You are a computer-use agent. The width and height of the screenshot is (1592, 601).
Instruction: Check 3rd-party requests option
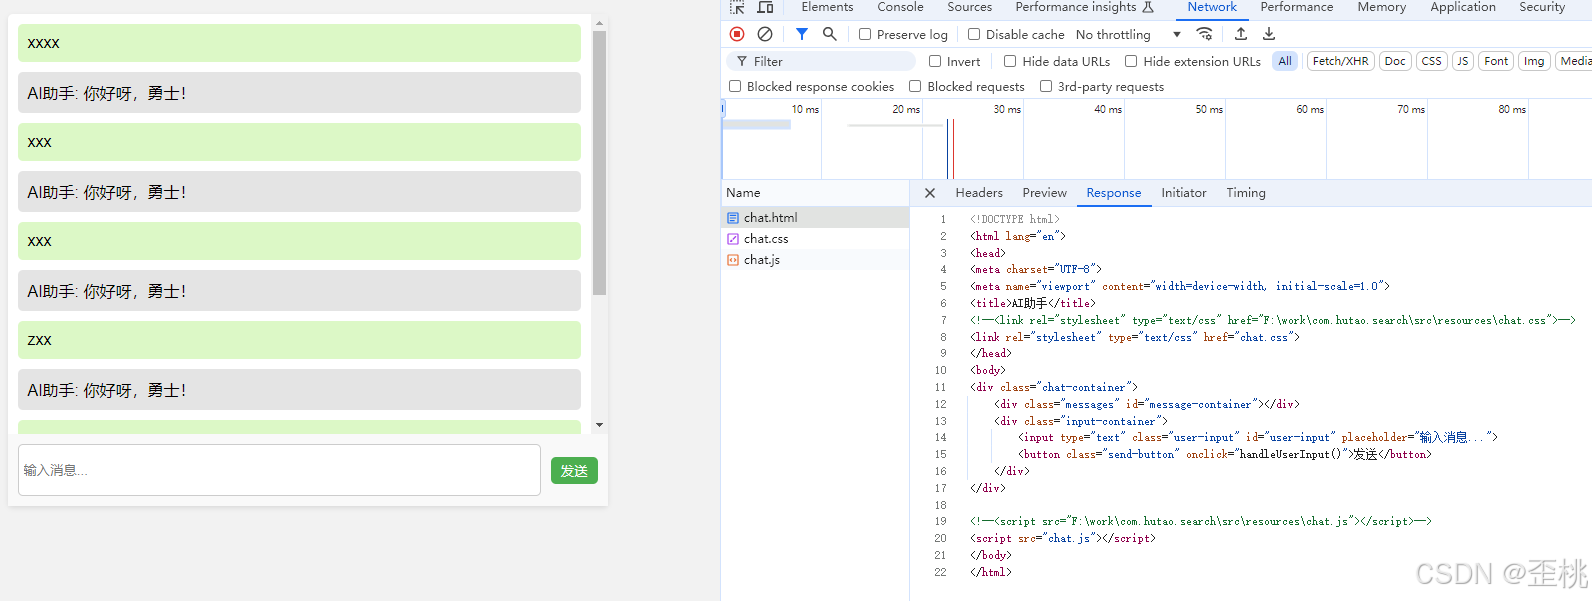point(1046,86)
